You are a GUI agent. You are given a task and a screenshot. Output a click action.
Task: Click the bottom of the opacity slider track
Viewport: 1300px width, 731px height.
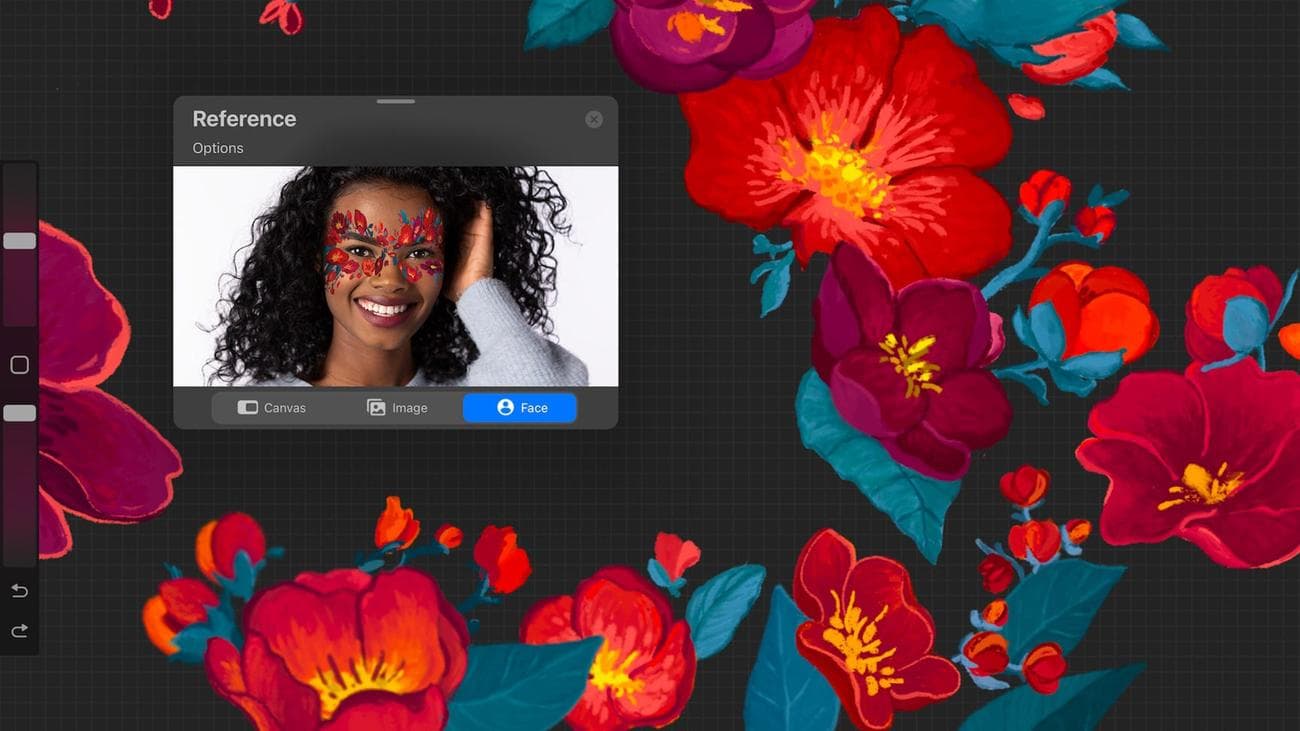click(19, 555)
